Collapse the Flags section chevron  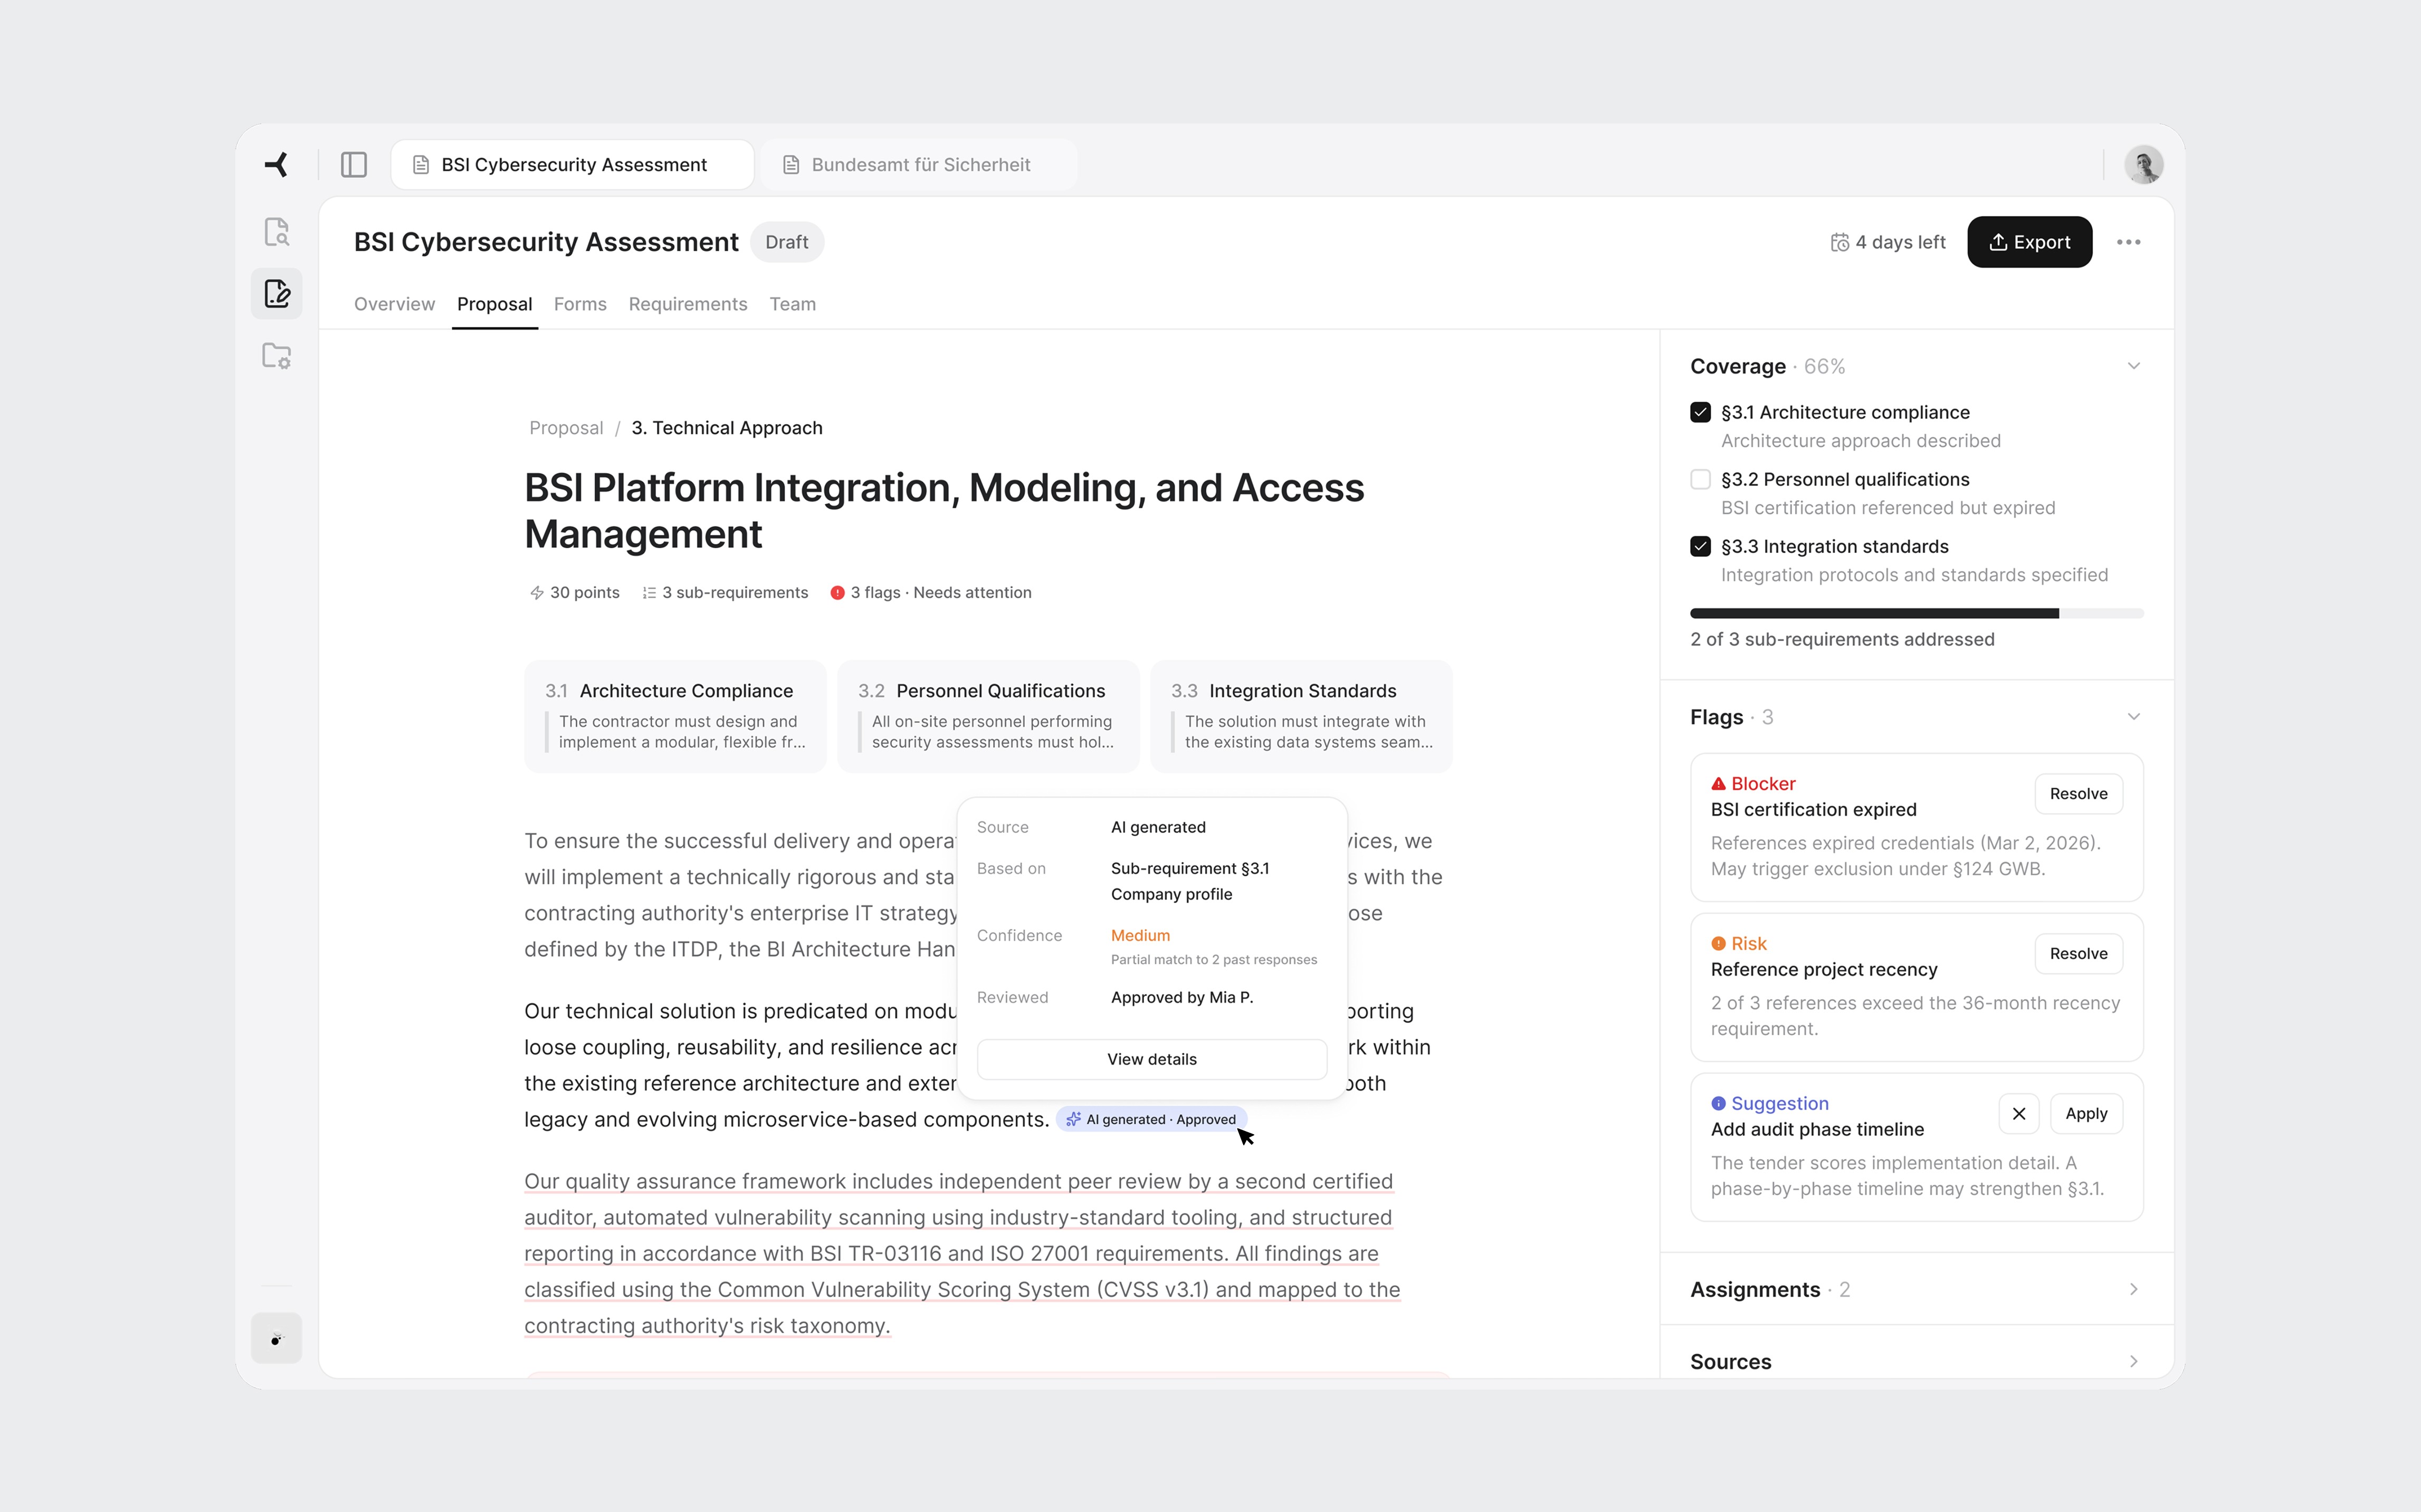2133,717
